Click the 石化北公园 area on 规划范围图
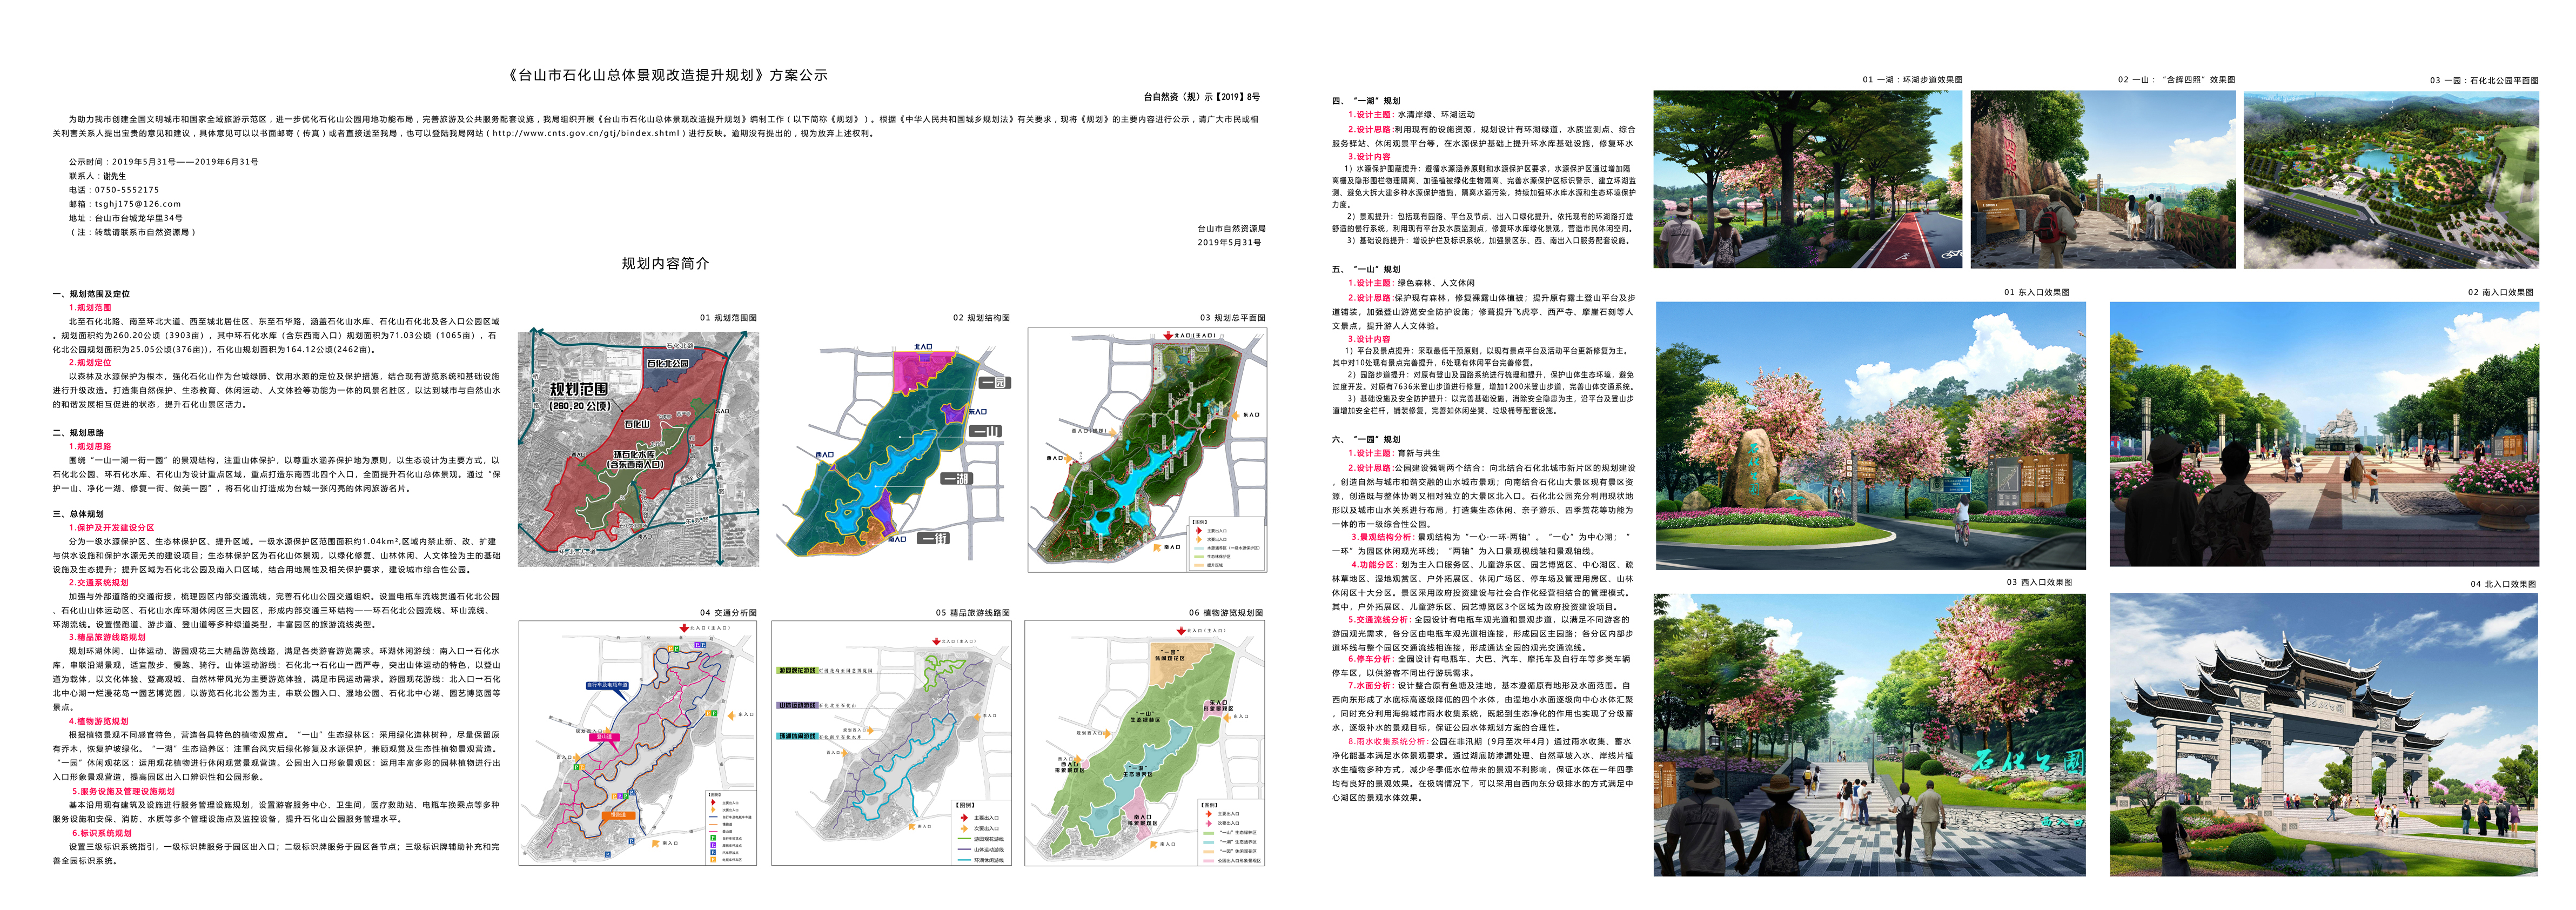2576x910 pixels. tap(667, 364)
